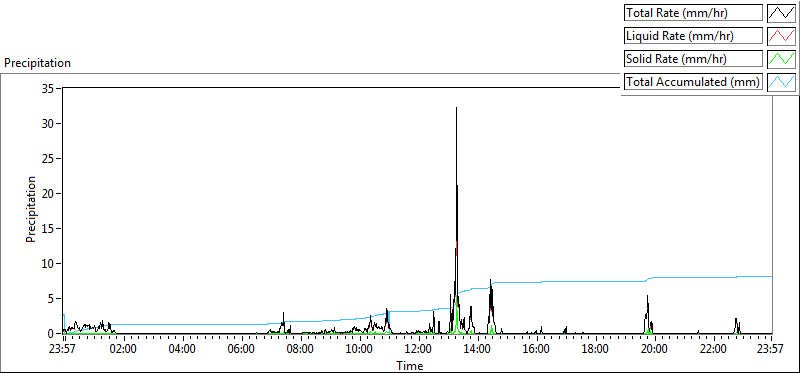Click the 02:00 time axis label
Image resolution: width=800 pixels, height=373 pixels.
tap(124, 350)
